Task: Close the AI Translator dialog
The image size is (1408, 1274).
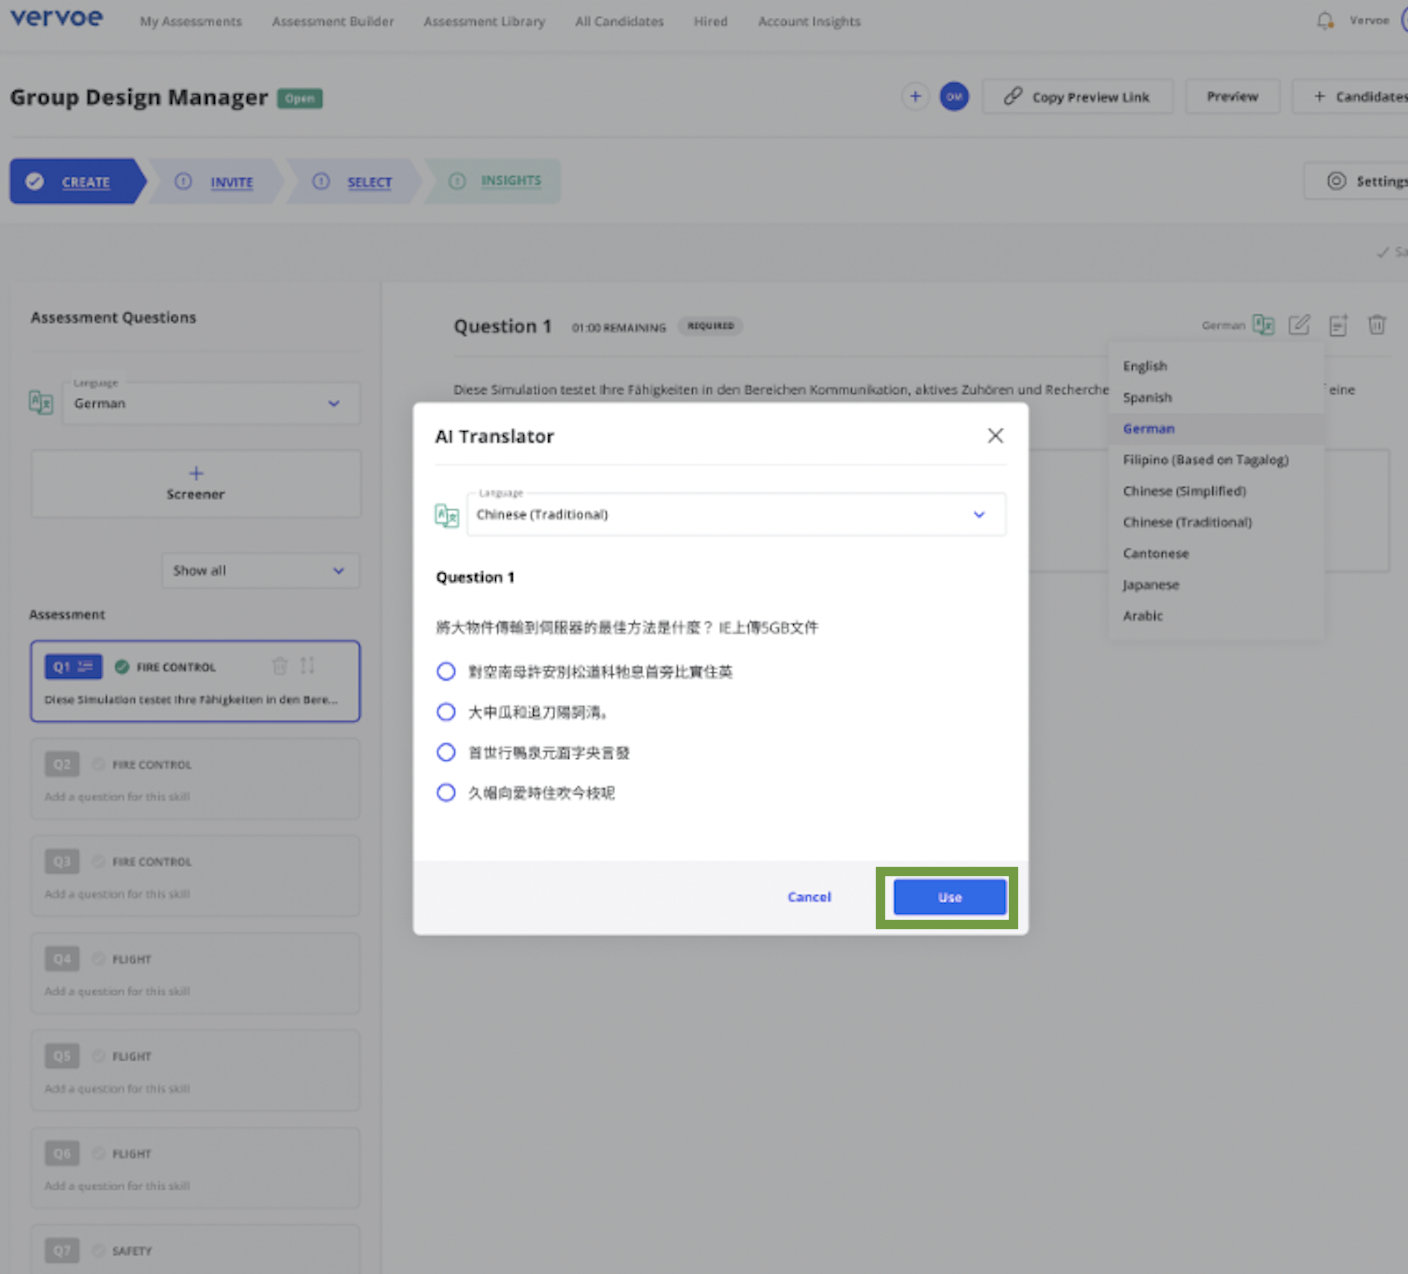Action: pos(995,436)
